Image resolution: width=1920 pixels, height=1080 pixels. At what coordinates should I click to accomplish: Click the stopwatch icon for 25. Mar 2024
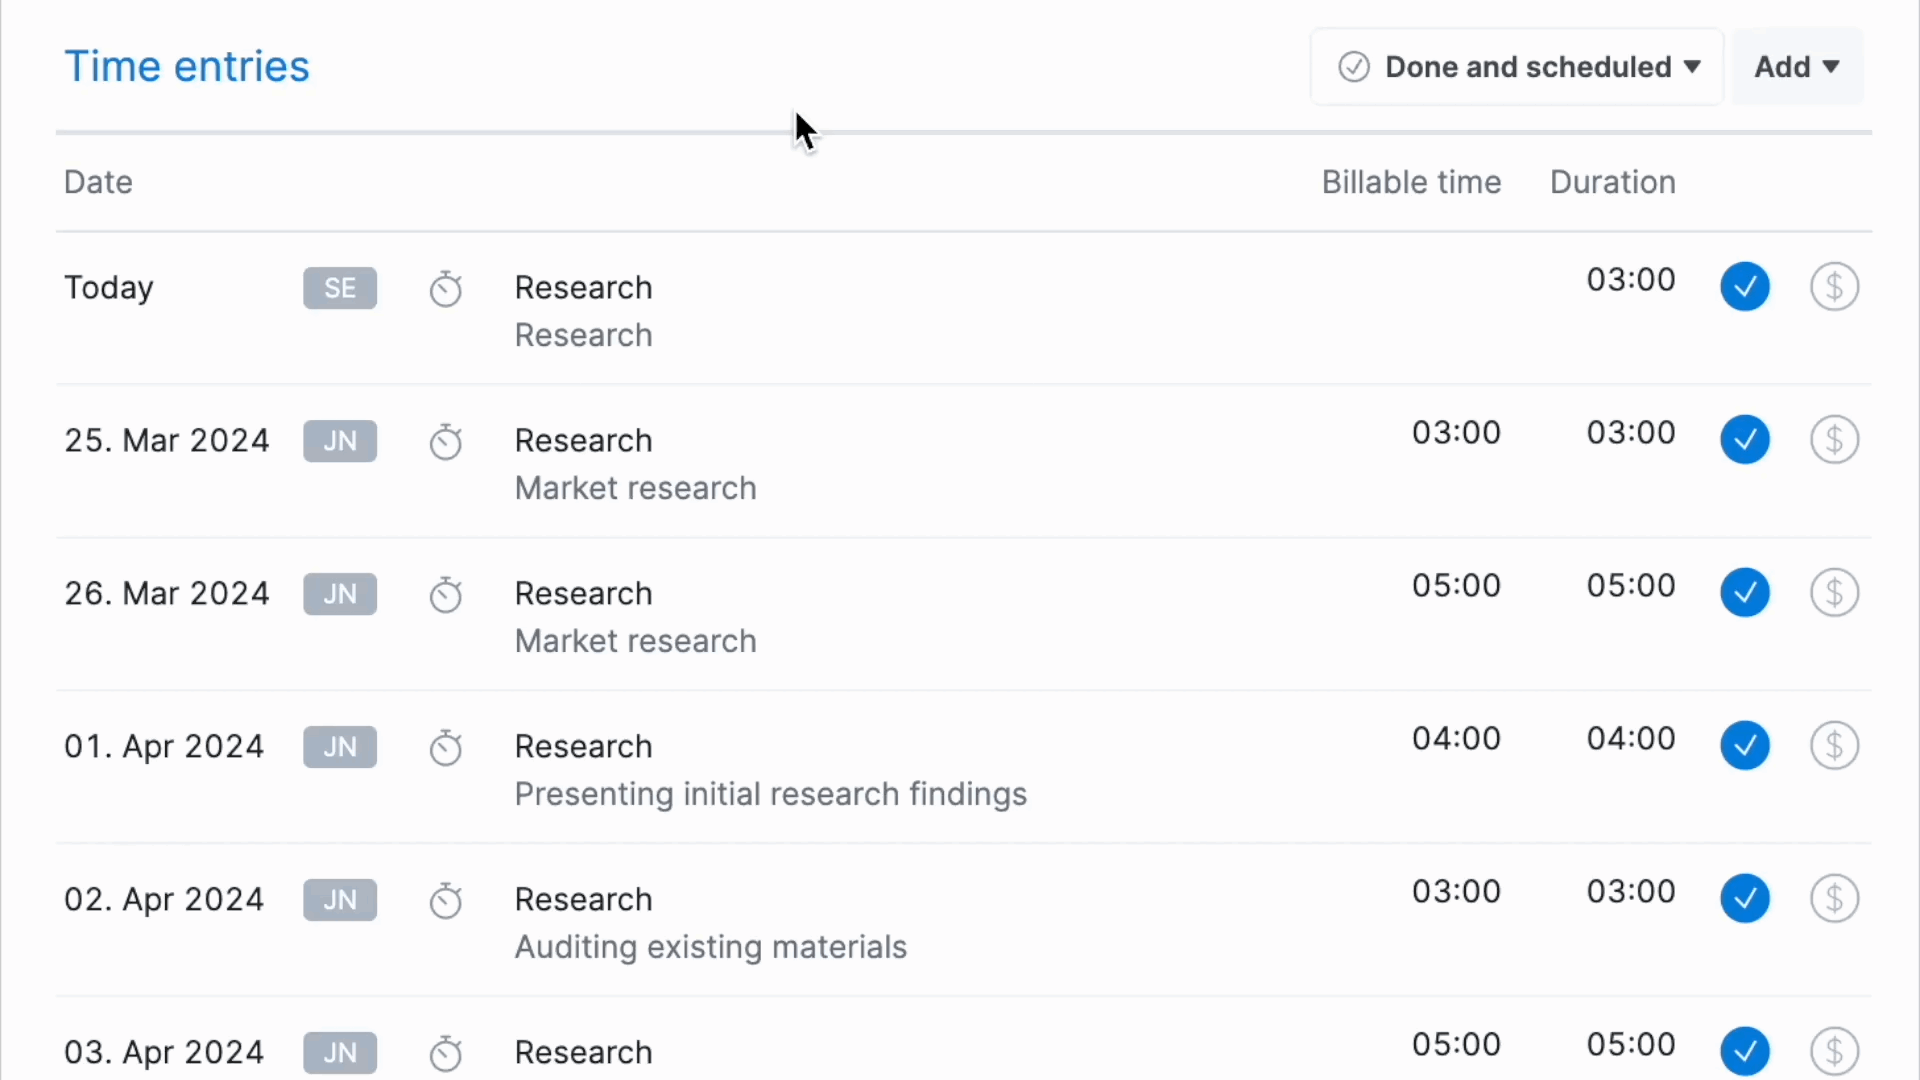446,442
